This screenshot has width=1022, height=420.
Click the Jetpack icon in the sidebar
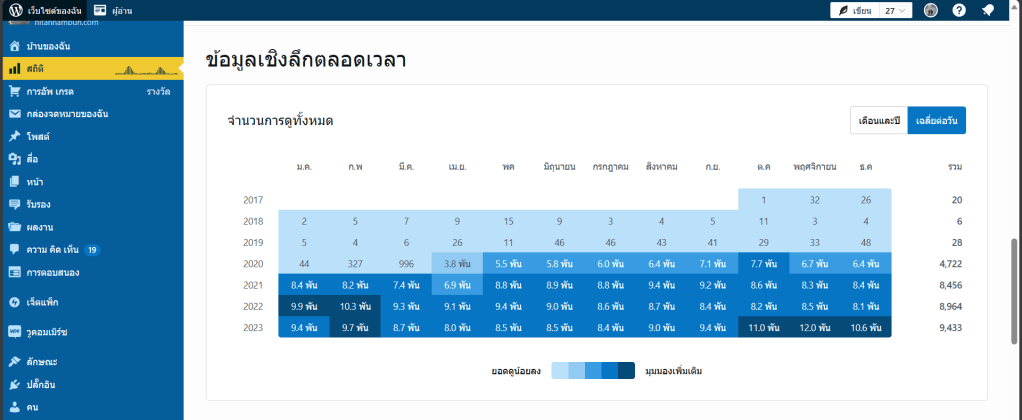(x=15, y=301)
